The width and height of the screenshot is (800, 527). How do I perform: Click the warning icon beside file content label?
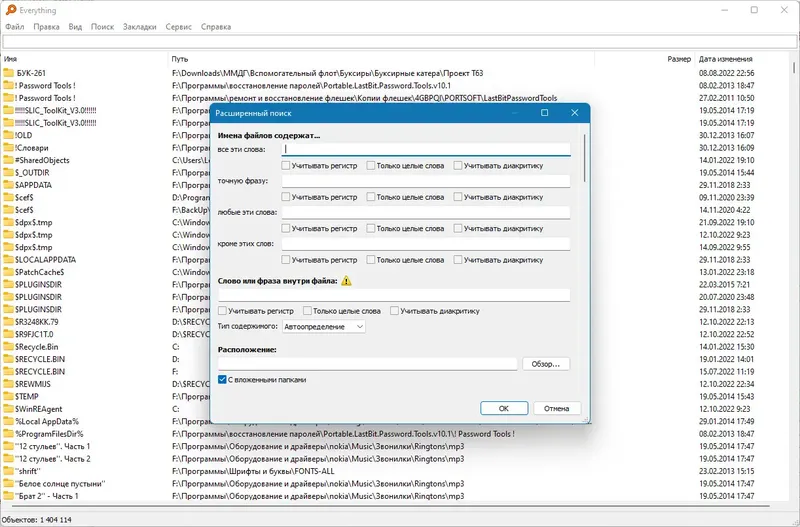pyautogui.click(x=346, y=281)
